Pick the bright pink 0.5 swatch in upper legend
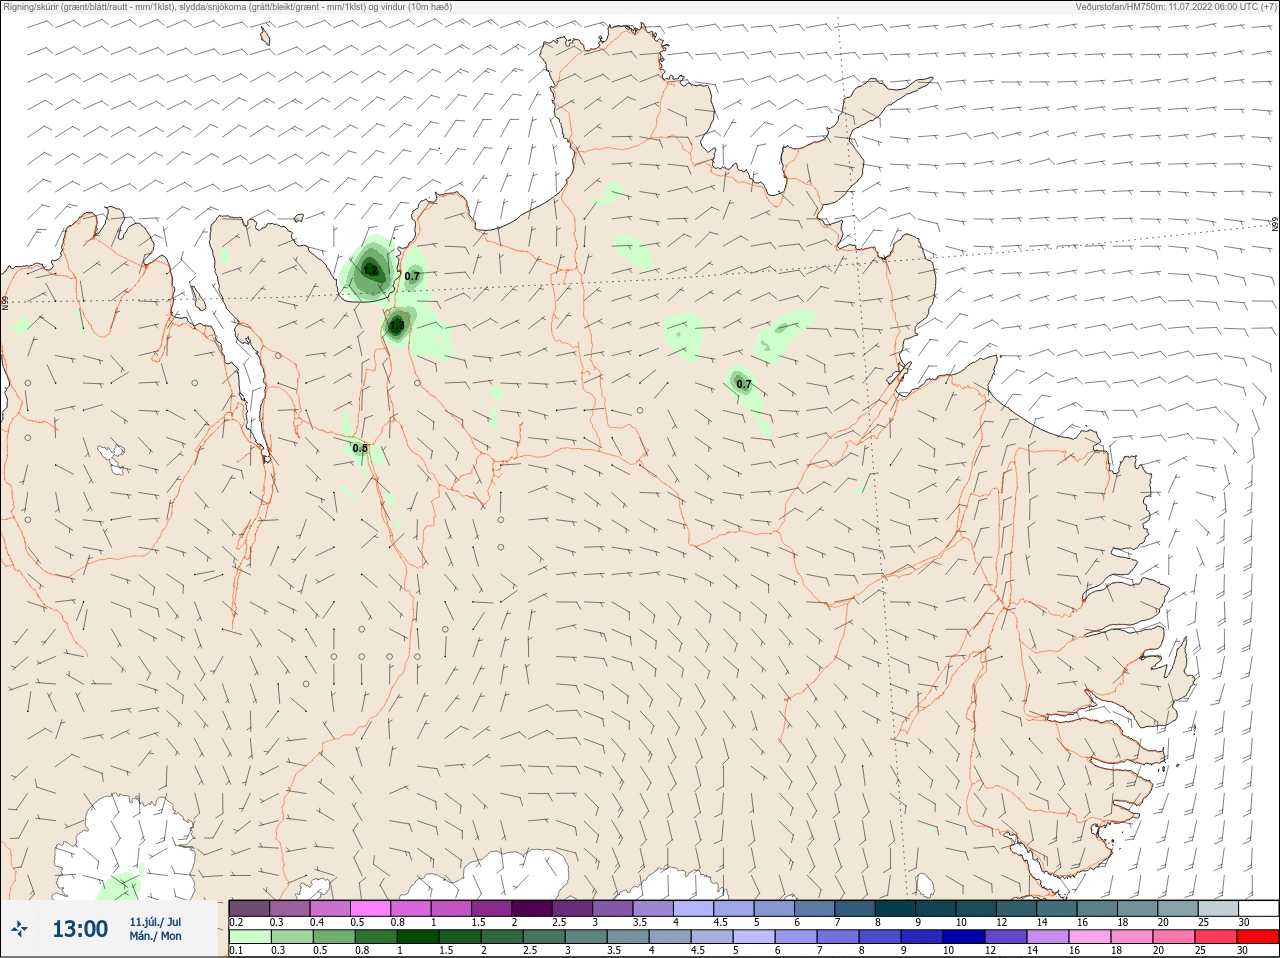 tap(371, 908)
